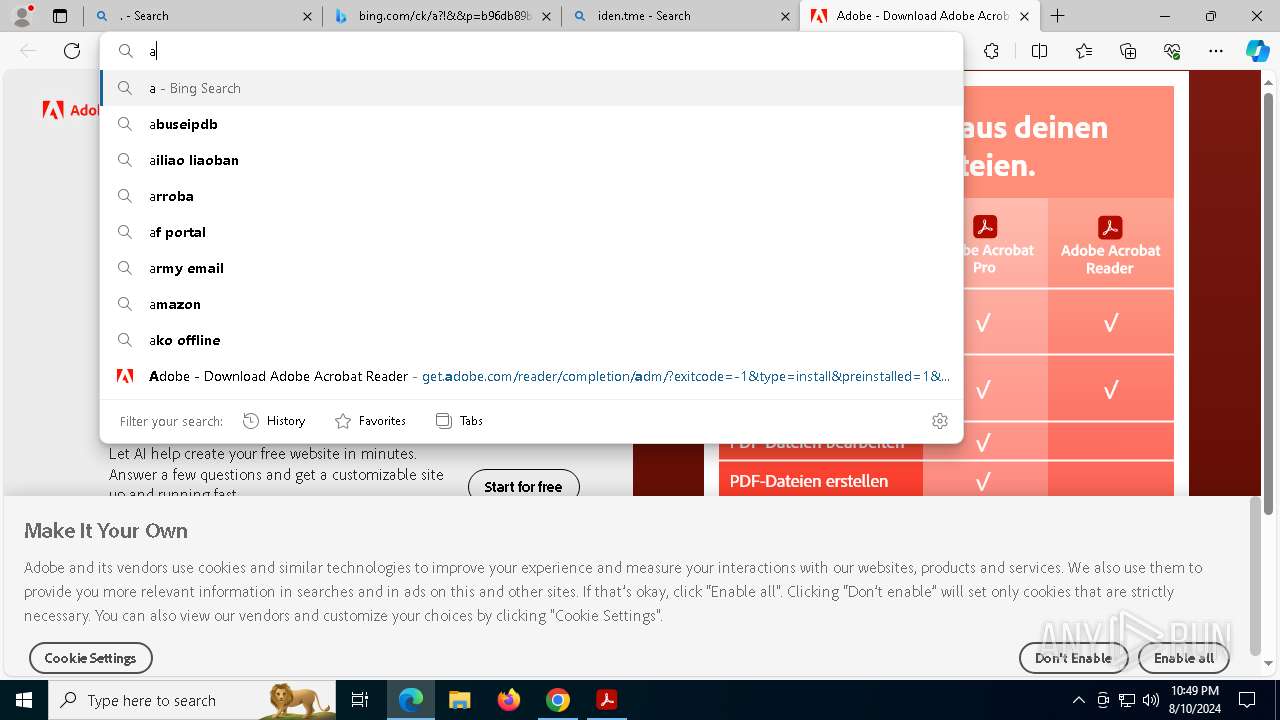Close the Adobe Download tab
Image resolution: width=1280 pixels, height=720 pixels.
[x=1024, y=16]
